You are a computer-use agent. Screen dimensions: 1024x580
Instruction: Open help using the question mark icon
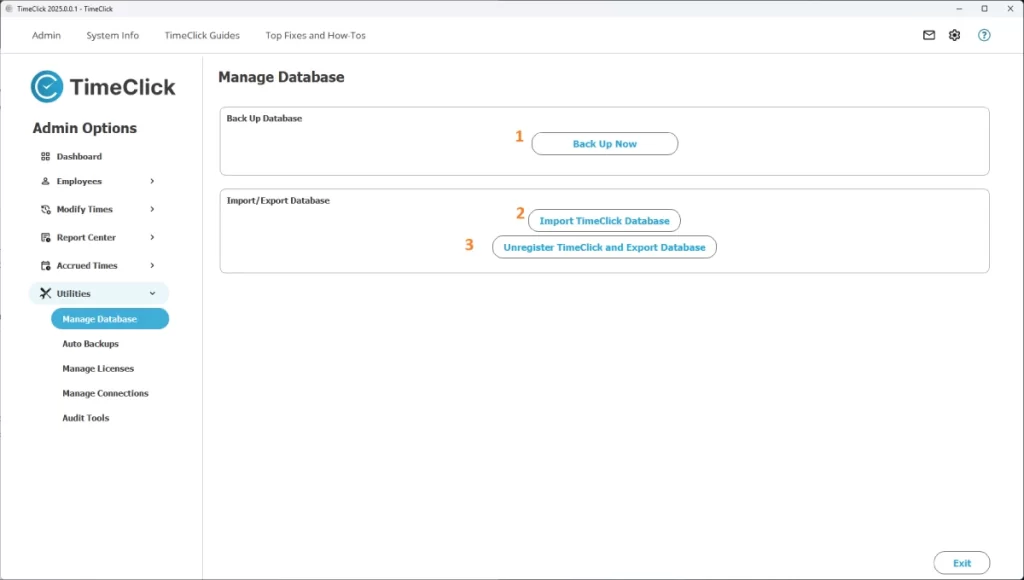(983, 35)
